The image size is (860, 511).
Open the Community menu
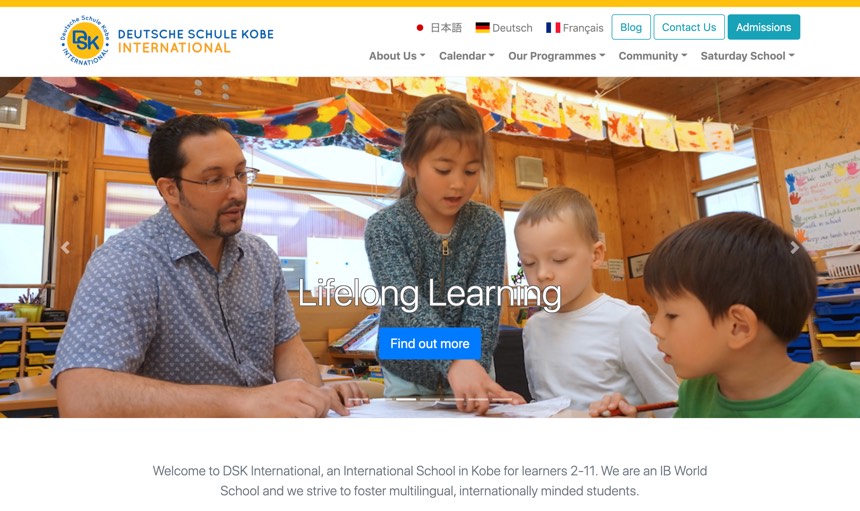click(653, 56)
